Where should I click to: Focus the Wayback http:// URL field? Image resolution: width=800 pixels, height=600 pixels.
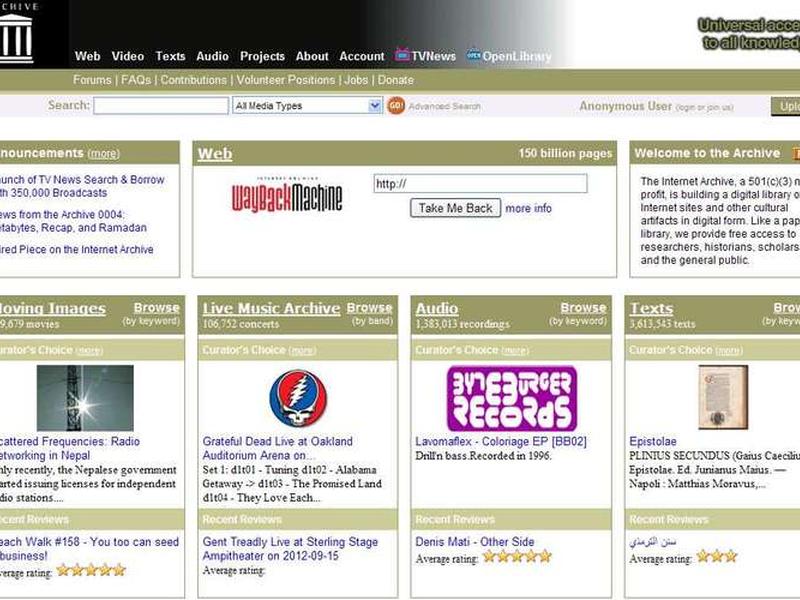480,184
